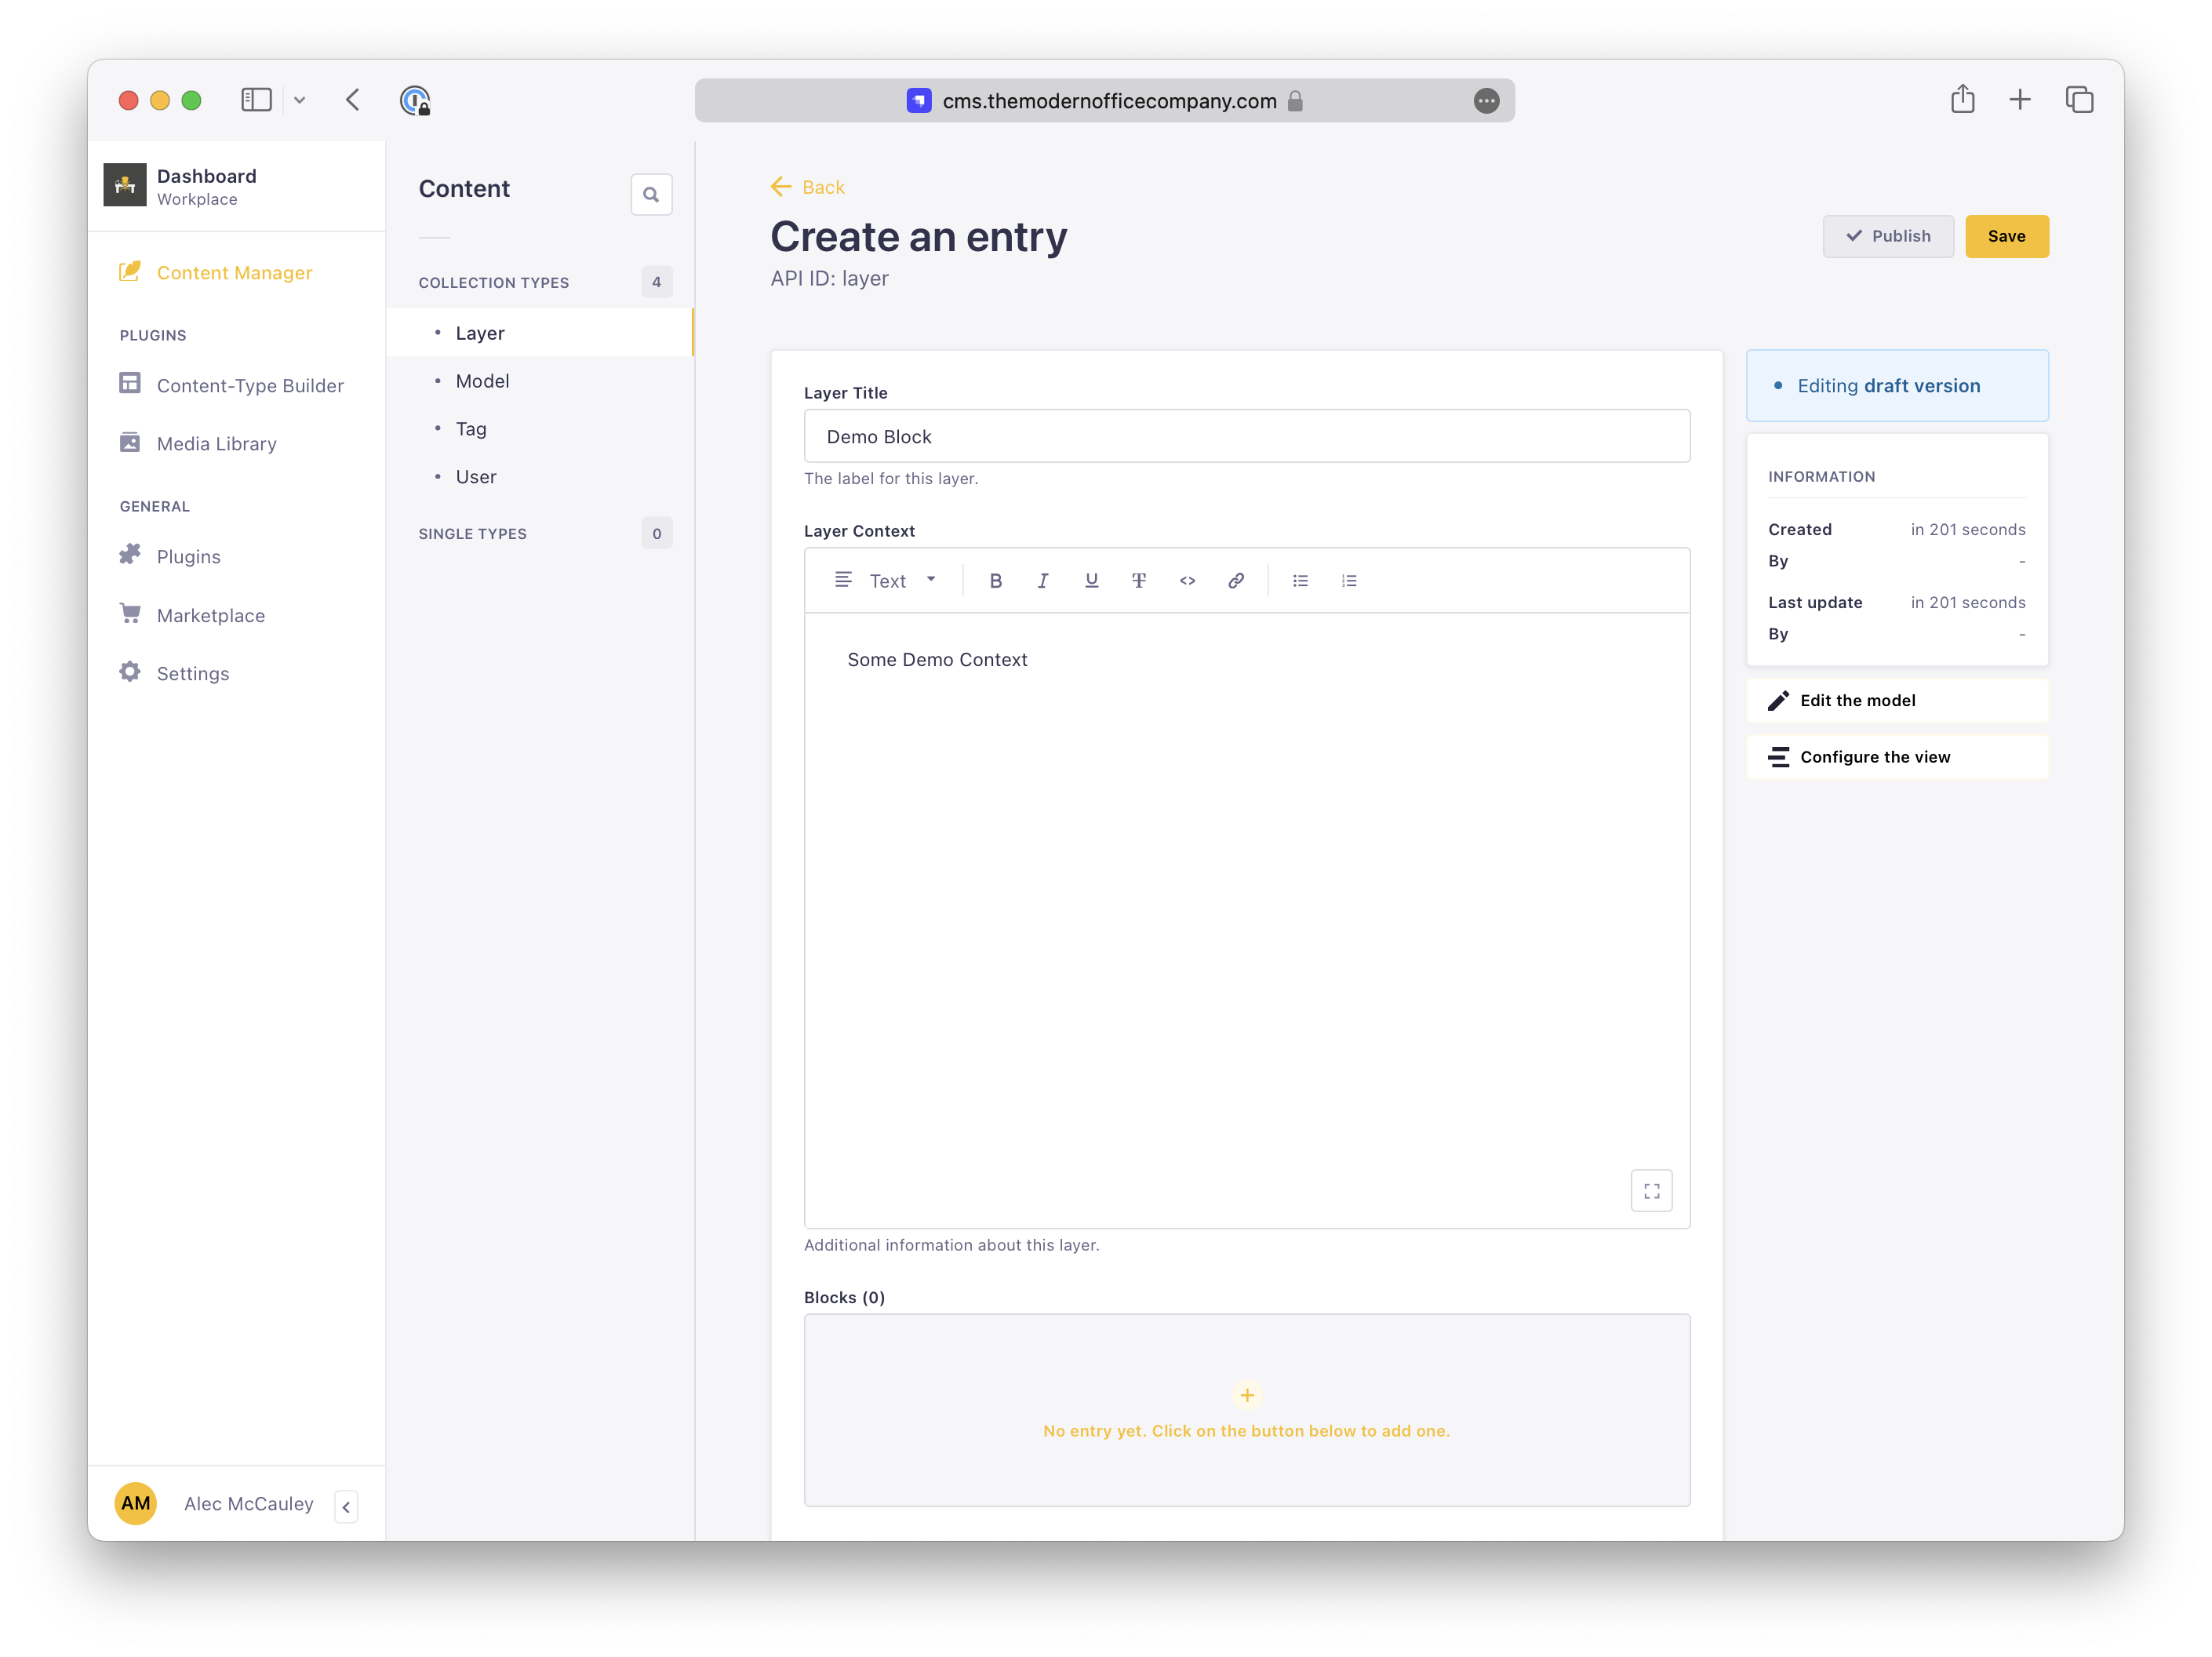
Task: Apply italic formatting in Layer Context
Action: [1043, 581]
